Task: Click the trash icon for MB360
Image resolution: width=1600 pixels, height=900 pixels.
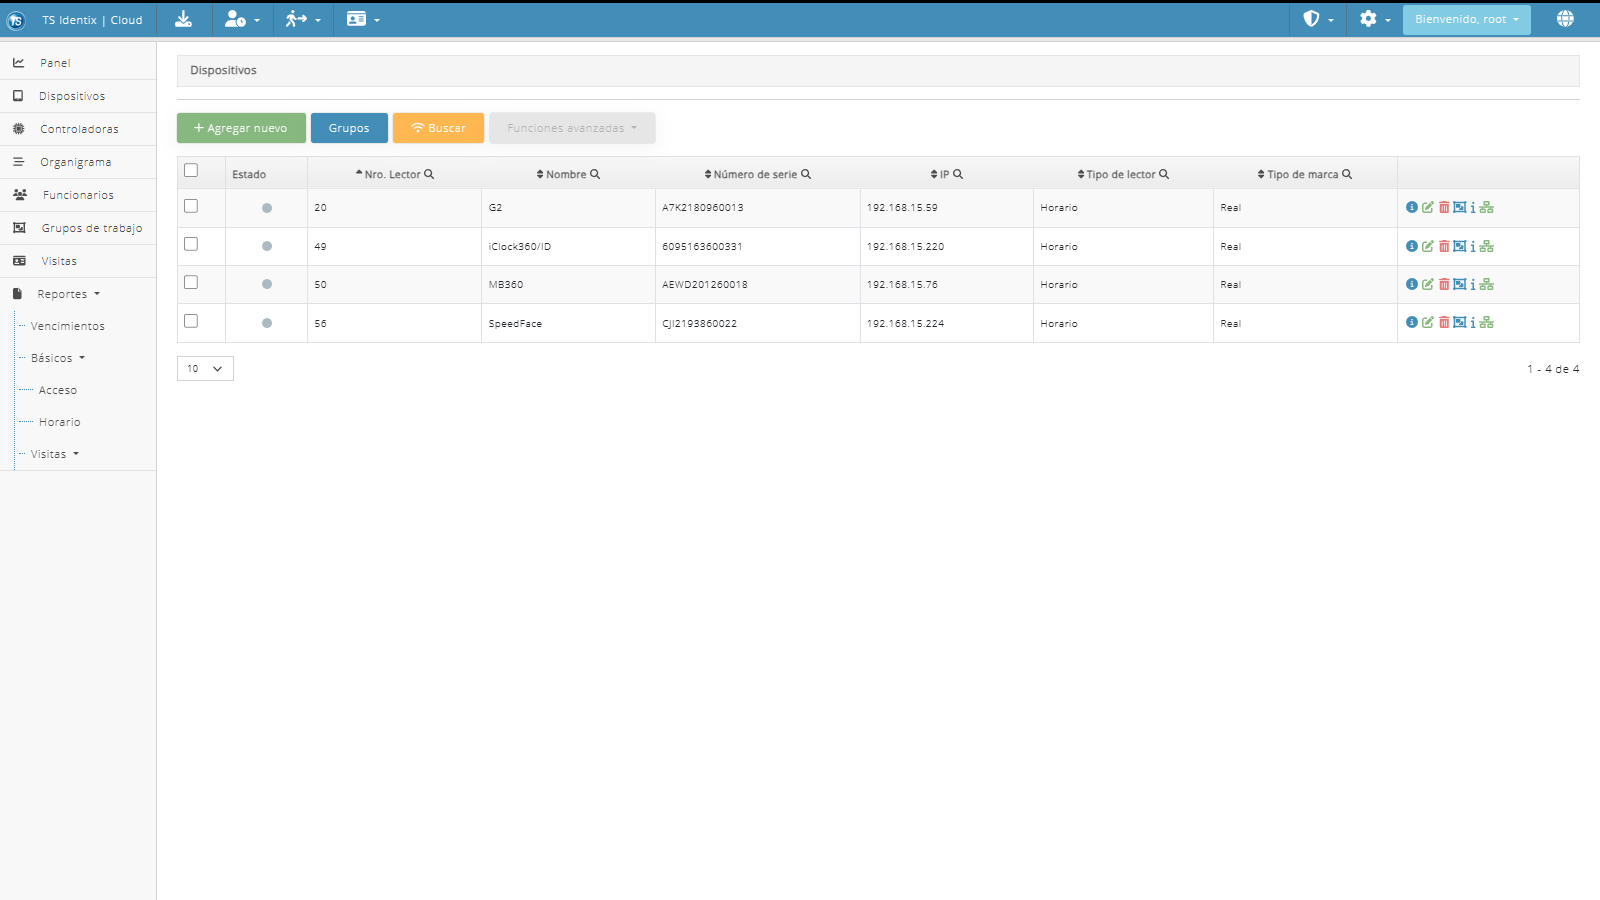Action: (x=1444, y=284)
